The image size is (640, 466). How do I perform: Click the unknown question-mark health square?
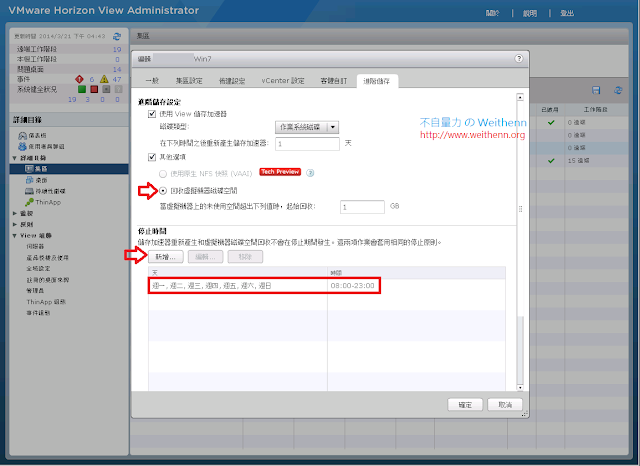pos(118,89)
